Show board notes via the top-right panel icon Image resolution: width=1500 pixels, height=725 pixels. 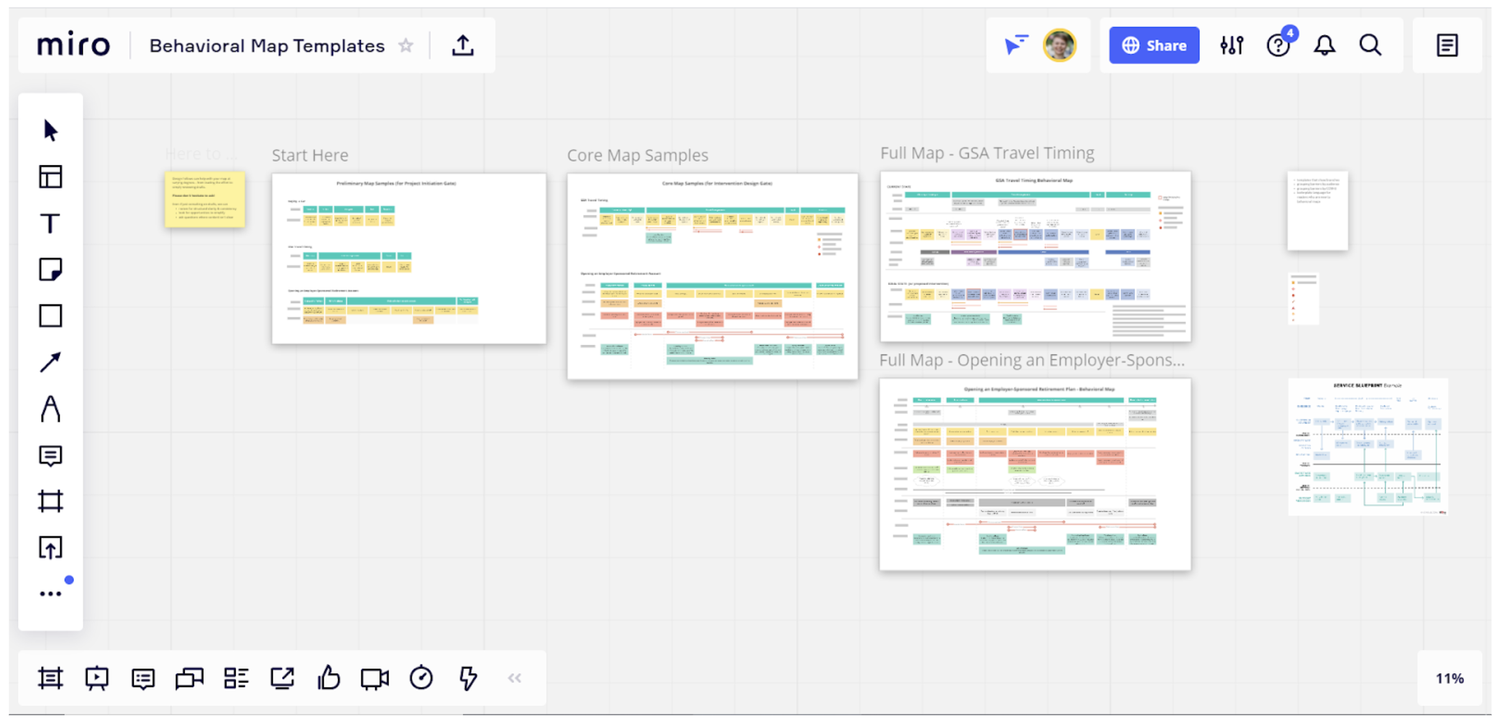[1446, 45]
